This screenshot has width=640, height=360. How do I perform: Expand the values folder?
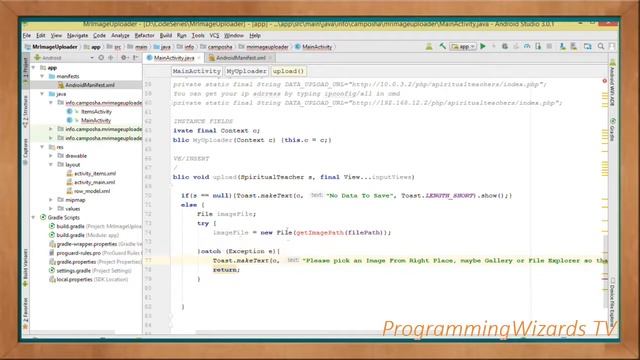tap(51, 209)
